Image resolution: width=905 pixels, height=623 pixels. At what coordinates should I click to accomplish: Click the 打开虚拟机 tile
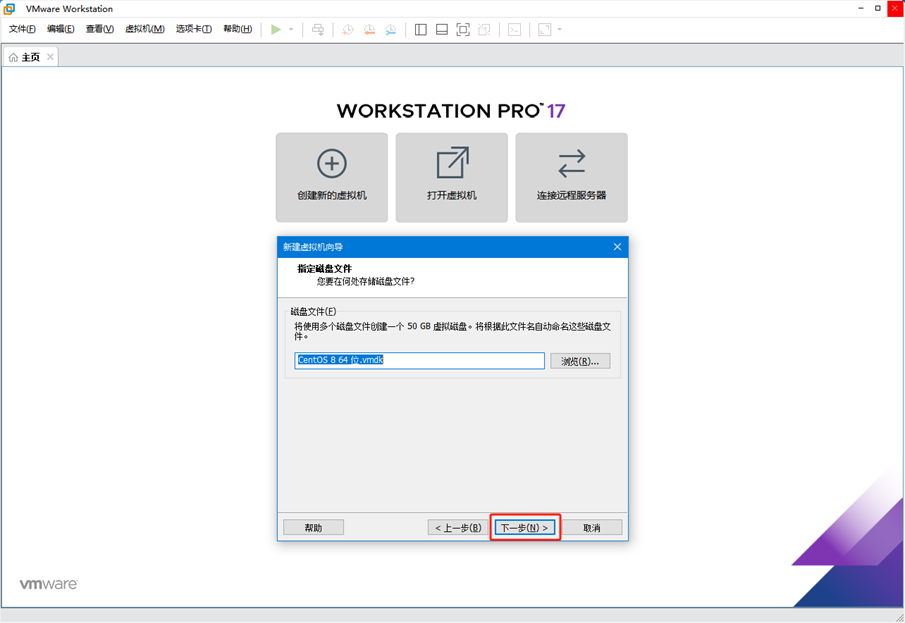pyautogui.click(x=452, y=177)
